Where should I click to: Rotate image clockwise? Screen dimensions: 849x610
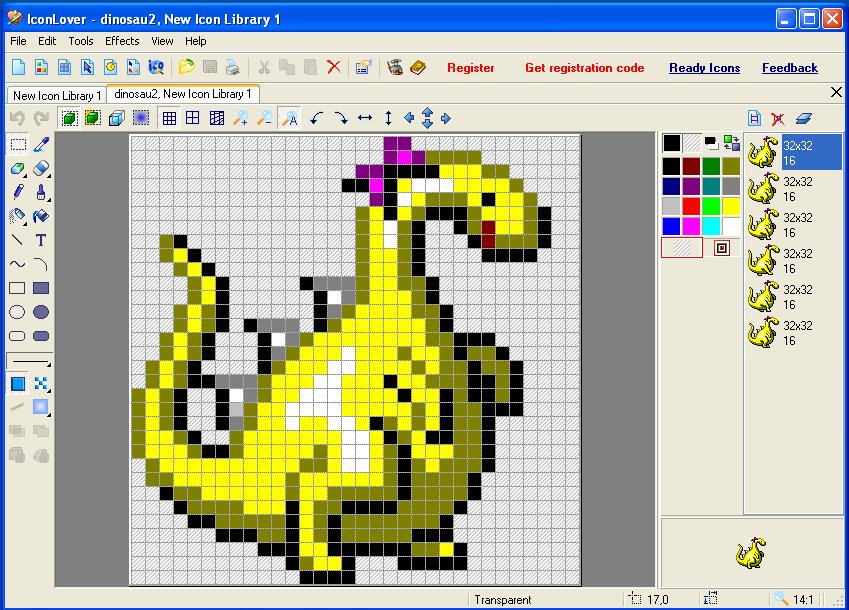[341, 118]
